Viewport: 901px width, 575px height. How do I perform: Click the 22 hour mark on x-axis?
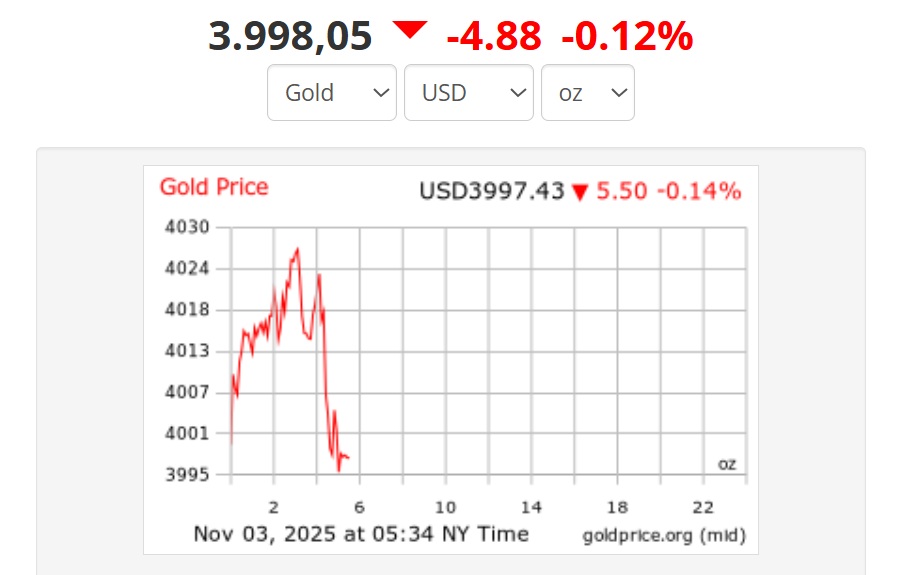coord(704,505)
